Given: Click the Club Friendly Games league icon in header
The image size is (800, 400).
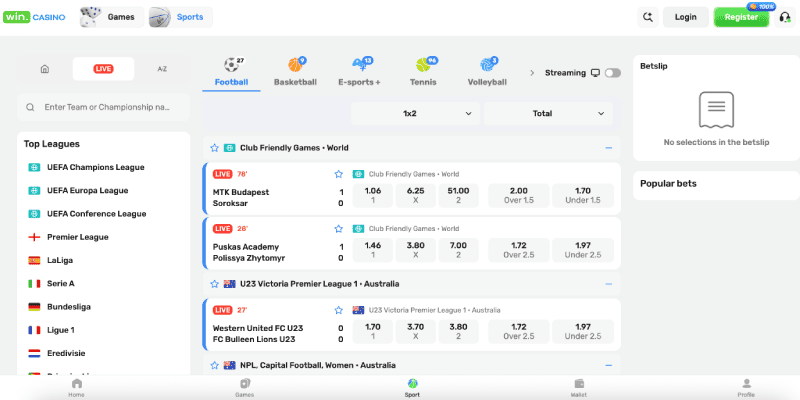Looking at the screenshot, I should click(230, 148).
